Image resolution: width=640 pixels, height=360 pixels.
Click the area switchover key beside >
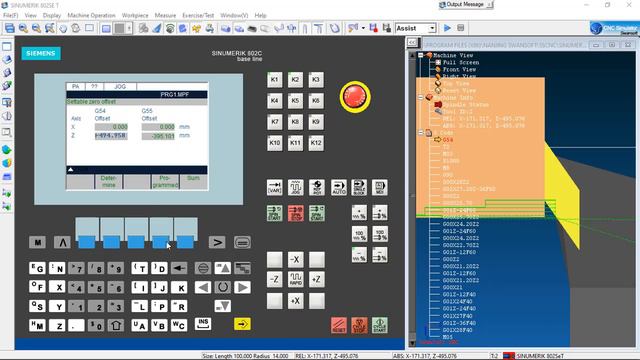(x=242, y=242)
